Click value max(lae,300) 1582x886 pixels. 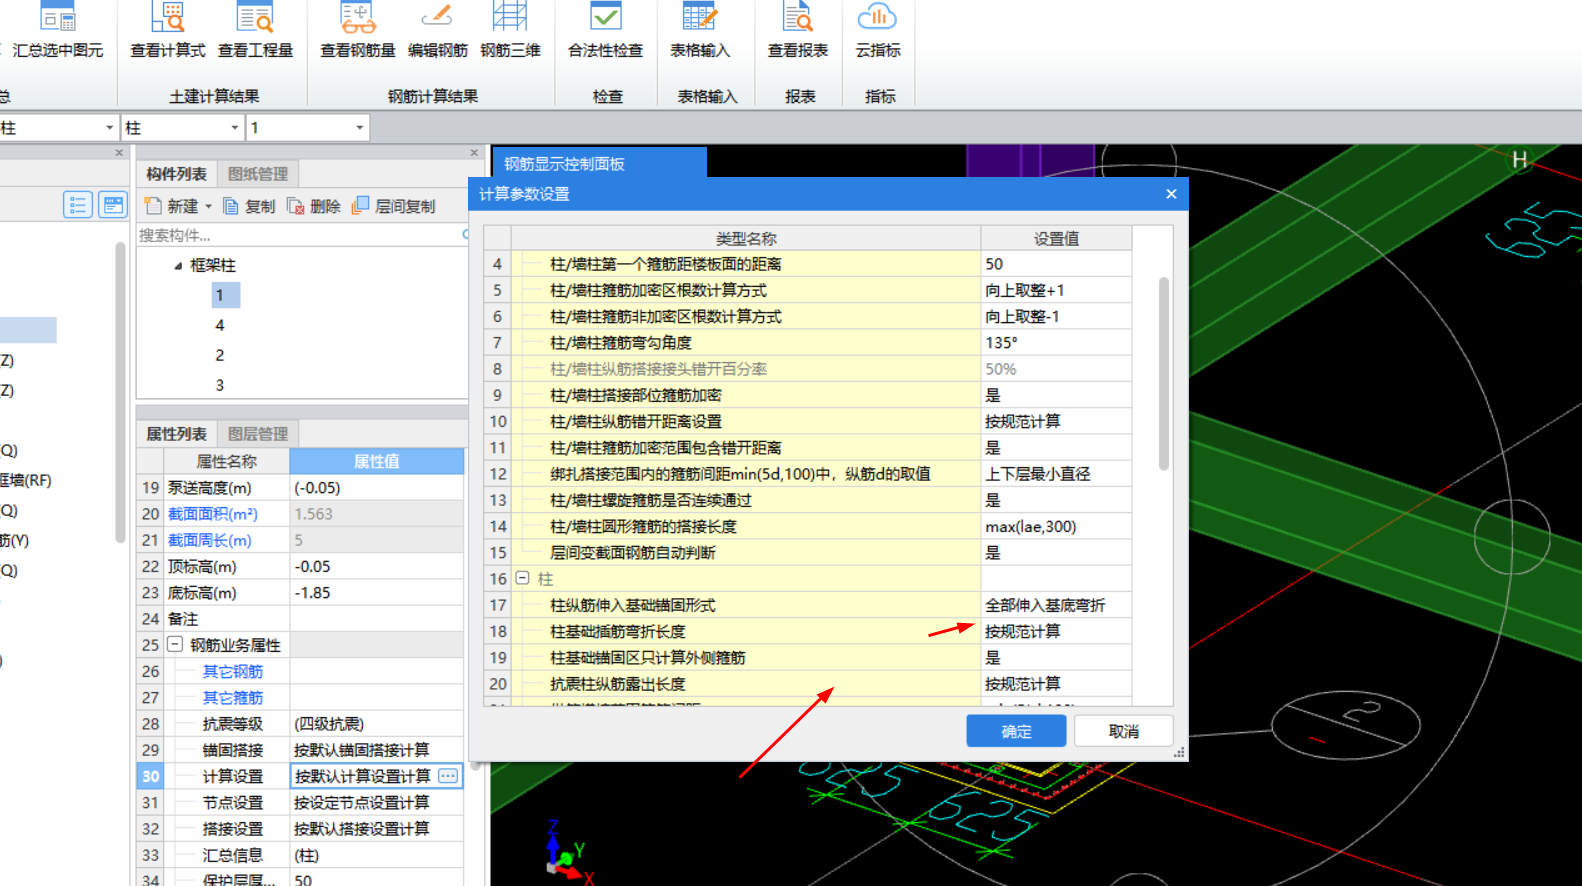[x=1056, y=526]
